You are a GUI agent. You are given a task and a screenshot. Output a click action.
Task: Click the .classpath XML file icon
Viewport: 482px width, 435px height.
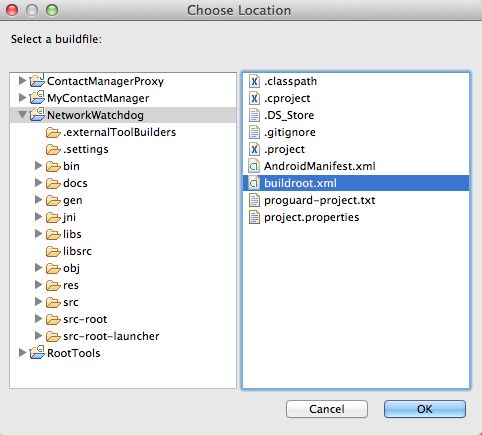254,81
